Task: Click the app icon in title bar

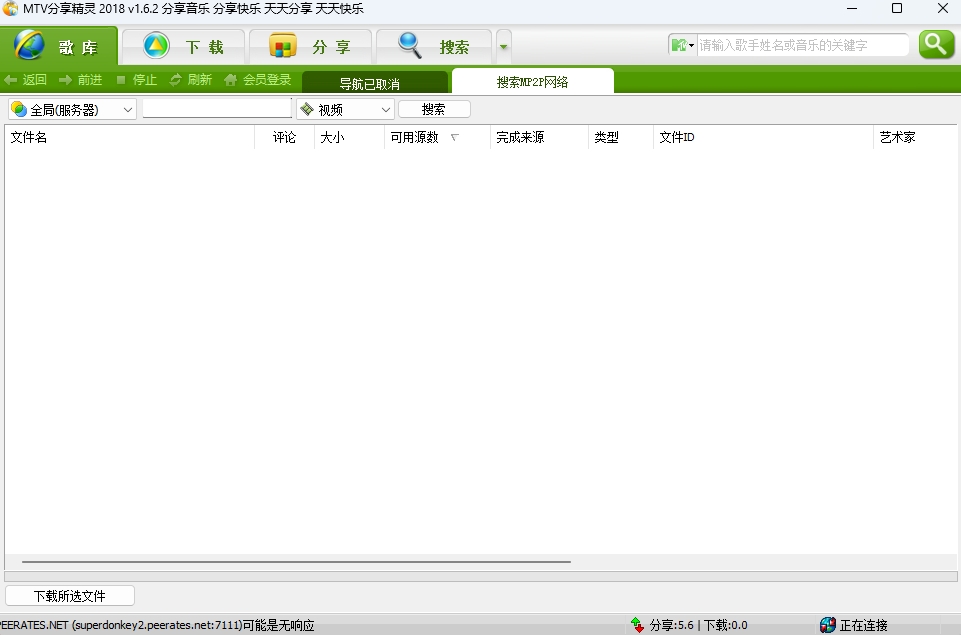Action: tap(10, 9)
